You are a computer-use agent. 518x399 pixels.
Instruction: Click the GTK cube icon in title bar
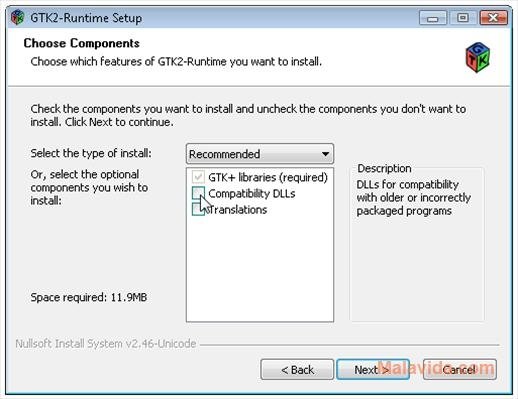click(17, 17)
